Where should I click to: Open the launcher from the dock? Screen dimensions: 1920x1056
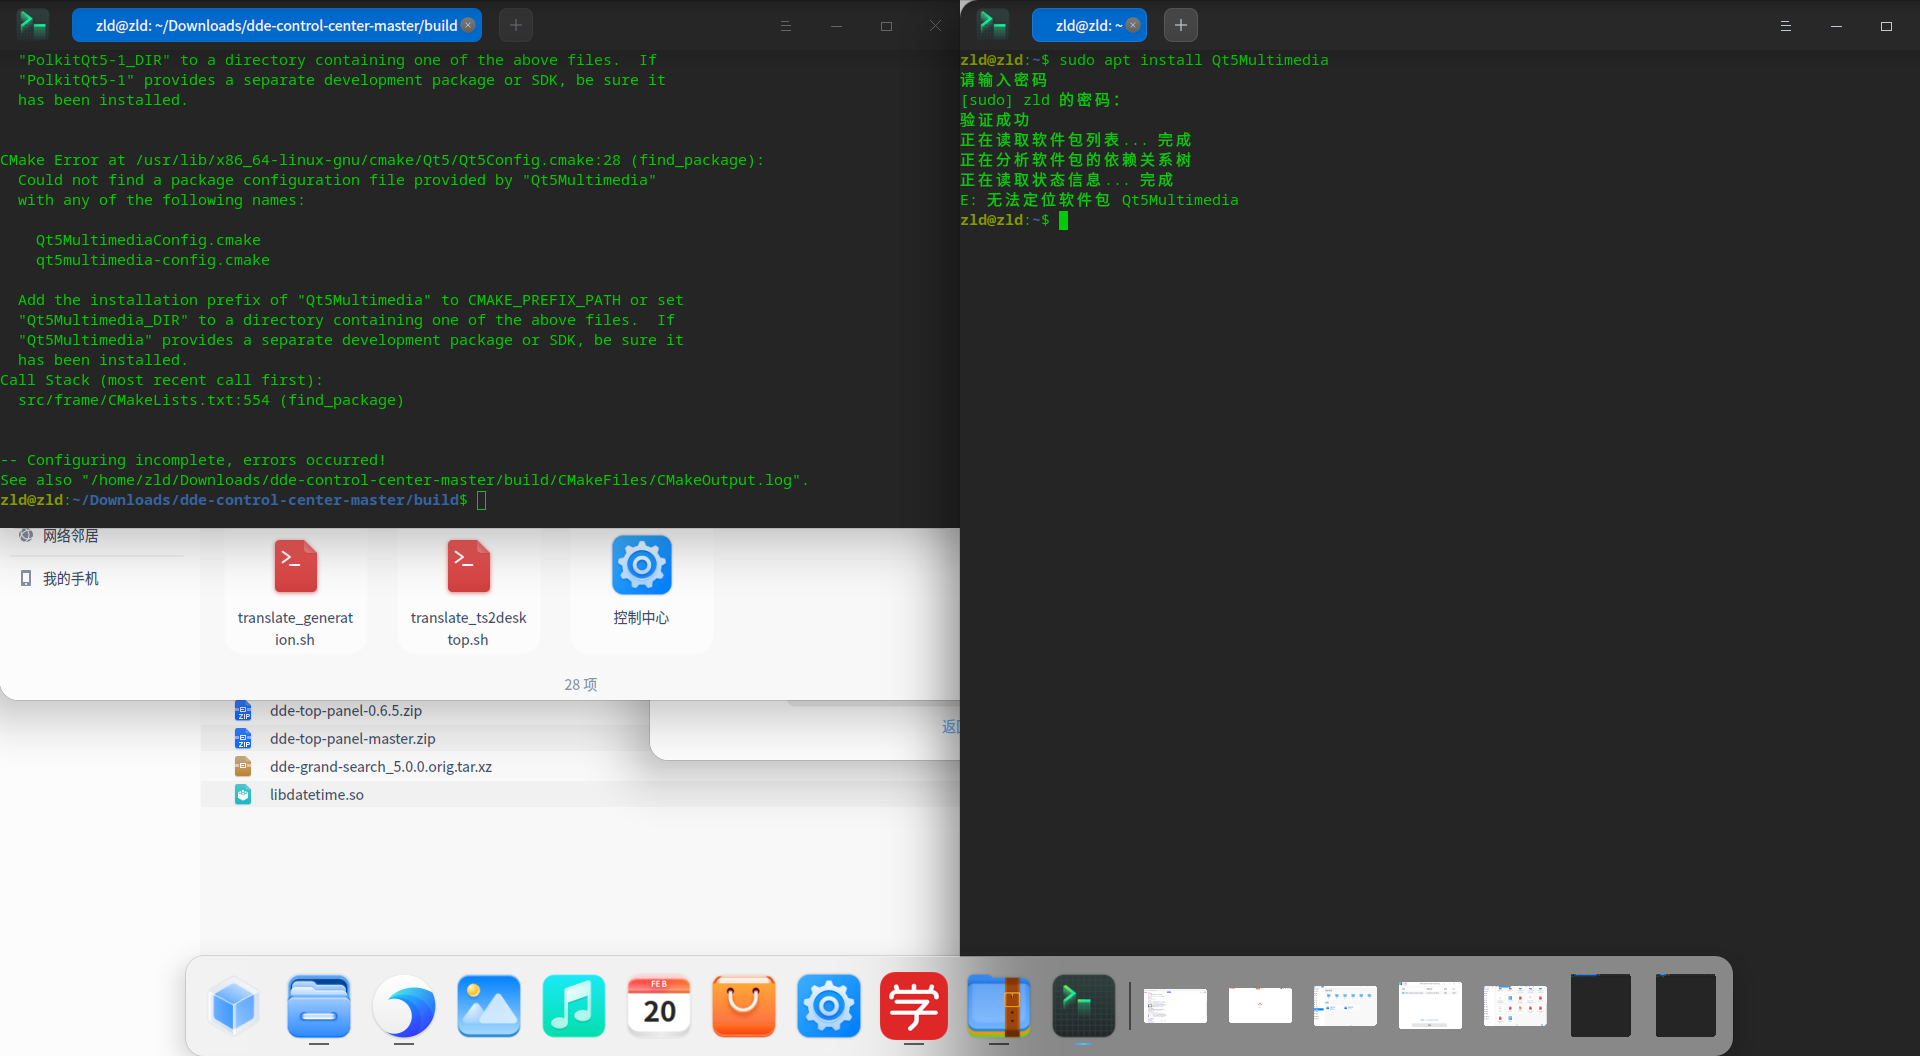point(234,1006)
